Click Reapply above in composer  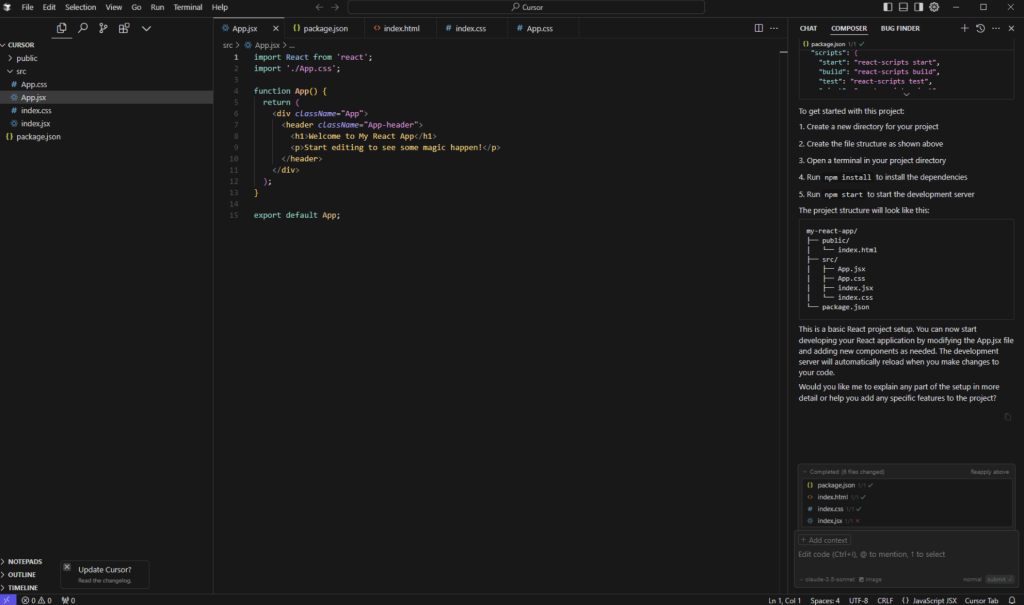coord(989,472)
